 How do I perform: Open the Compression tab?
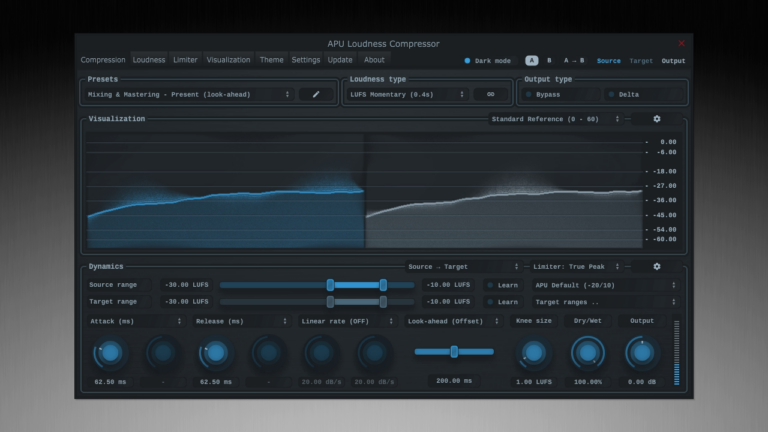click(x=103, y=60)
